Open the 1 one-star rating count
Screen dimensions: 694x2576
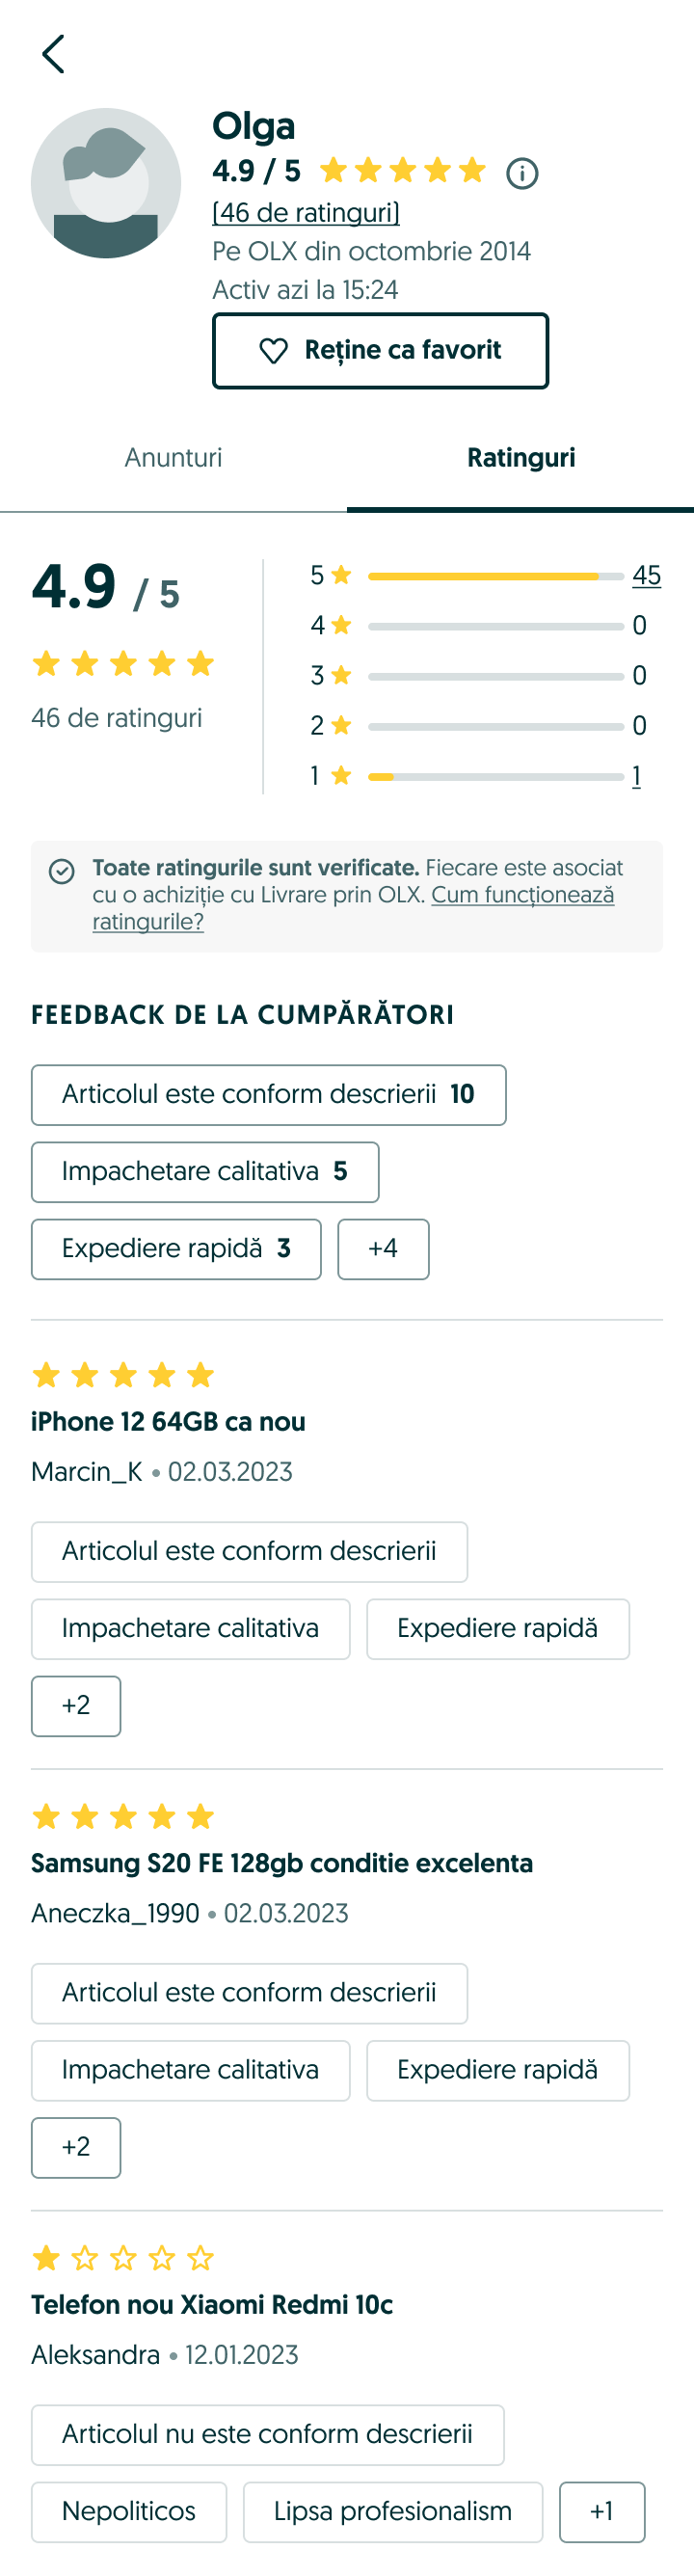tap(636, 776)
